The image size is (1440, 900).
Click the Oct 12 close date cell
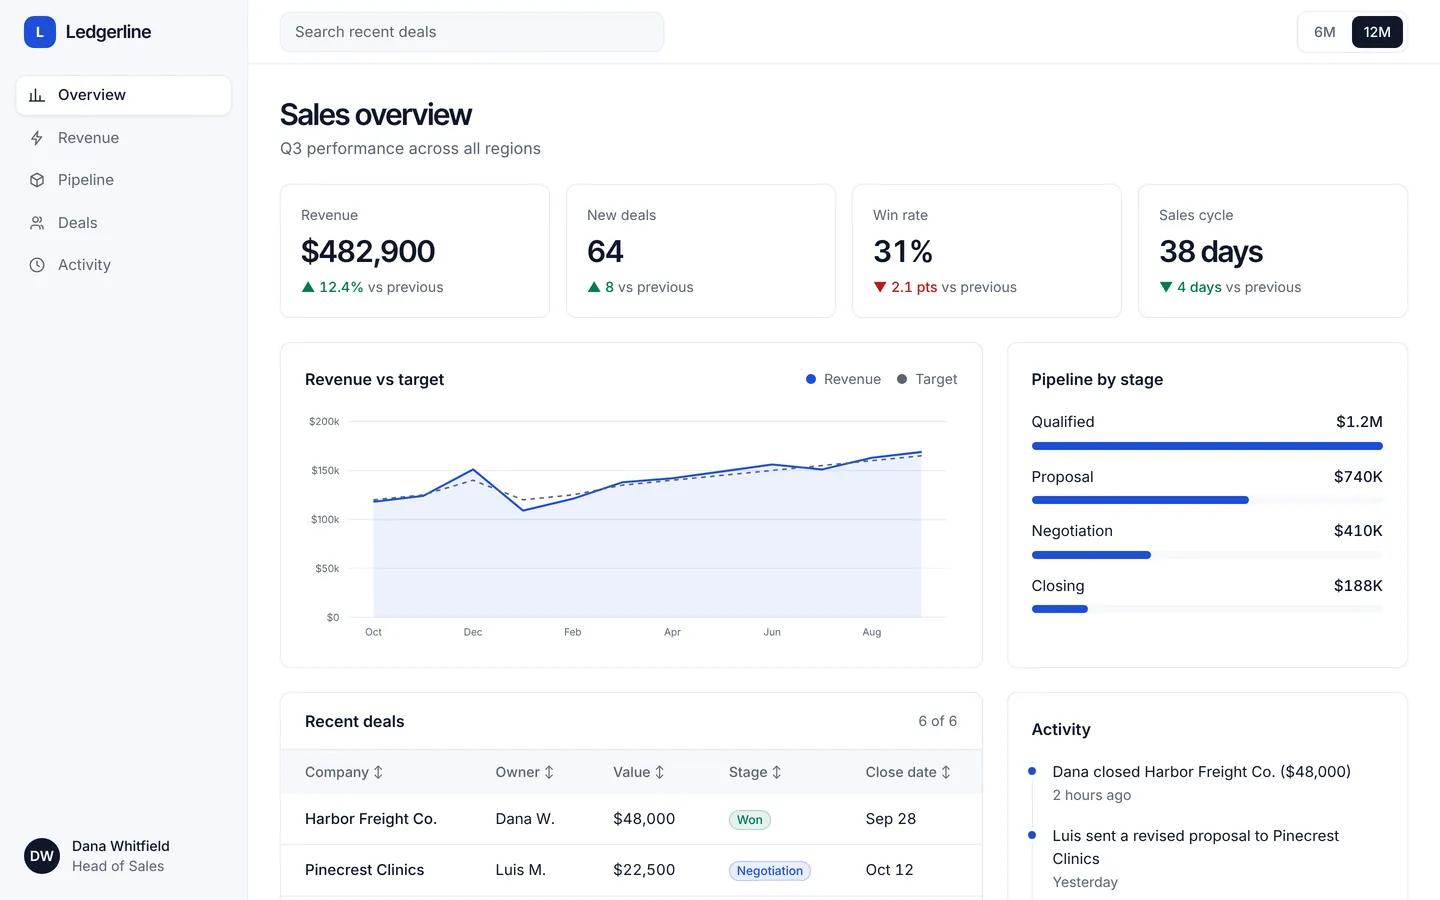889,870
